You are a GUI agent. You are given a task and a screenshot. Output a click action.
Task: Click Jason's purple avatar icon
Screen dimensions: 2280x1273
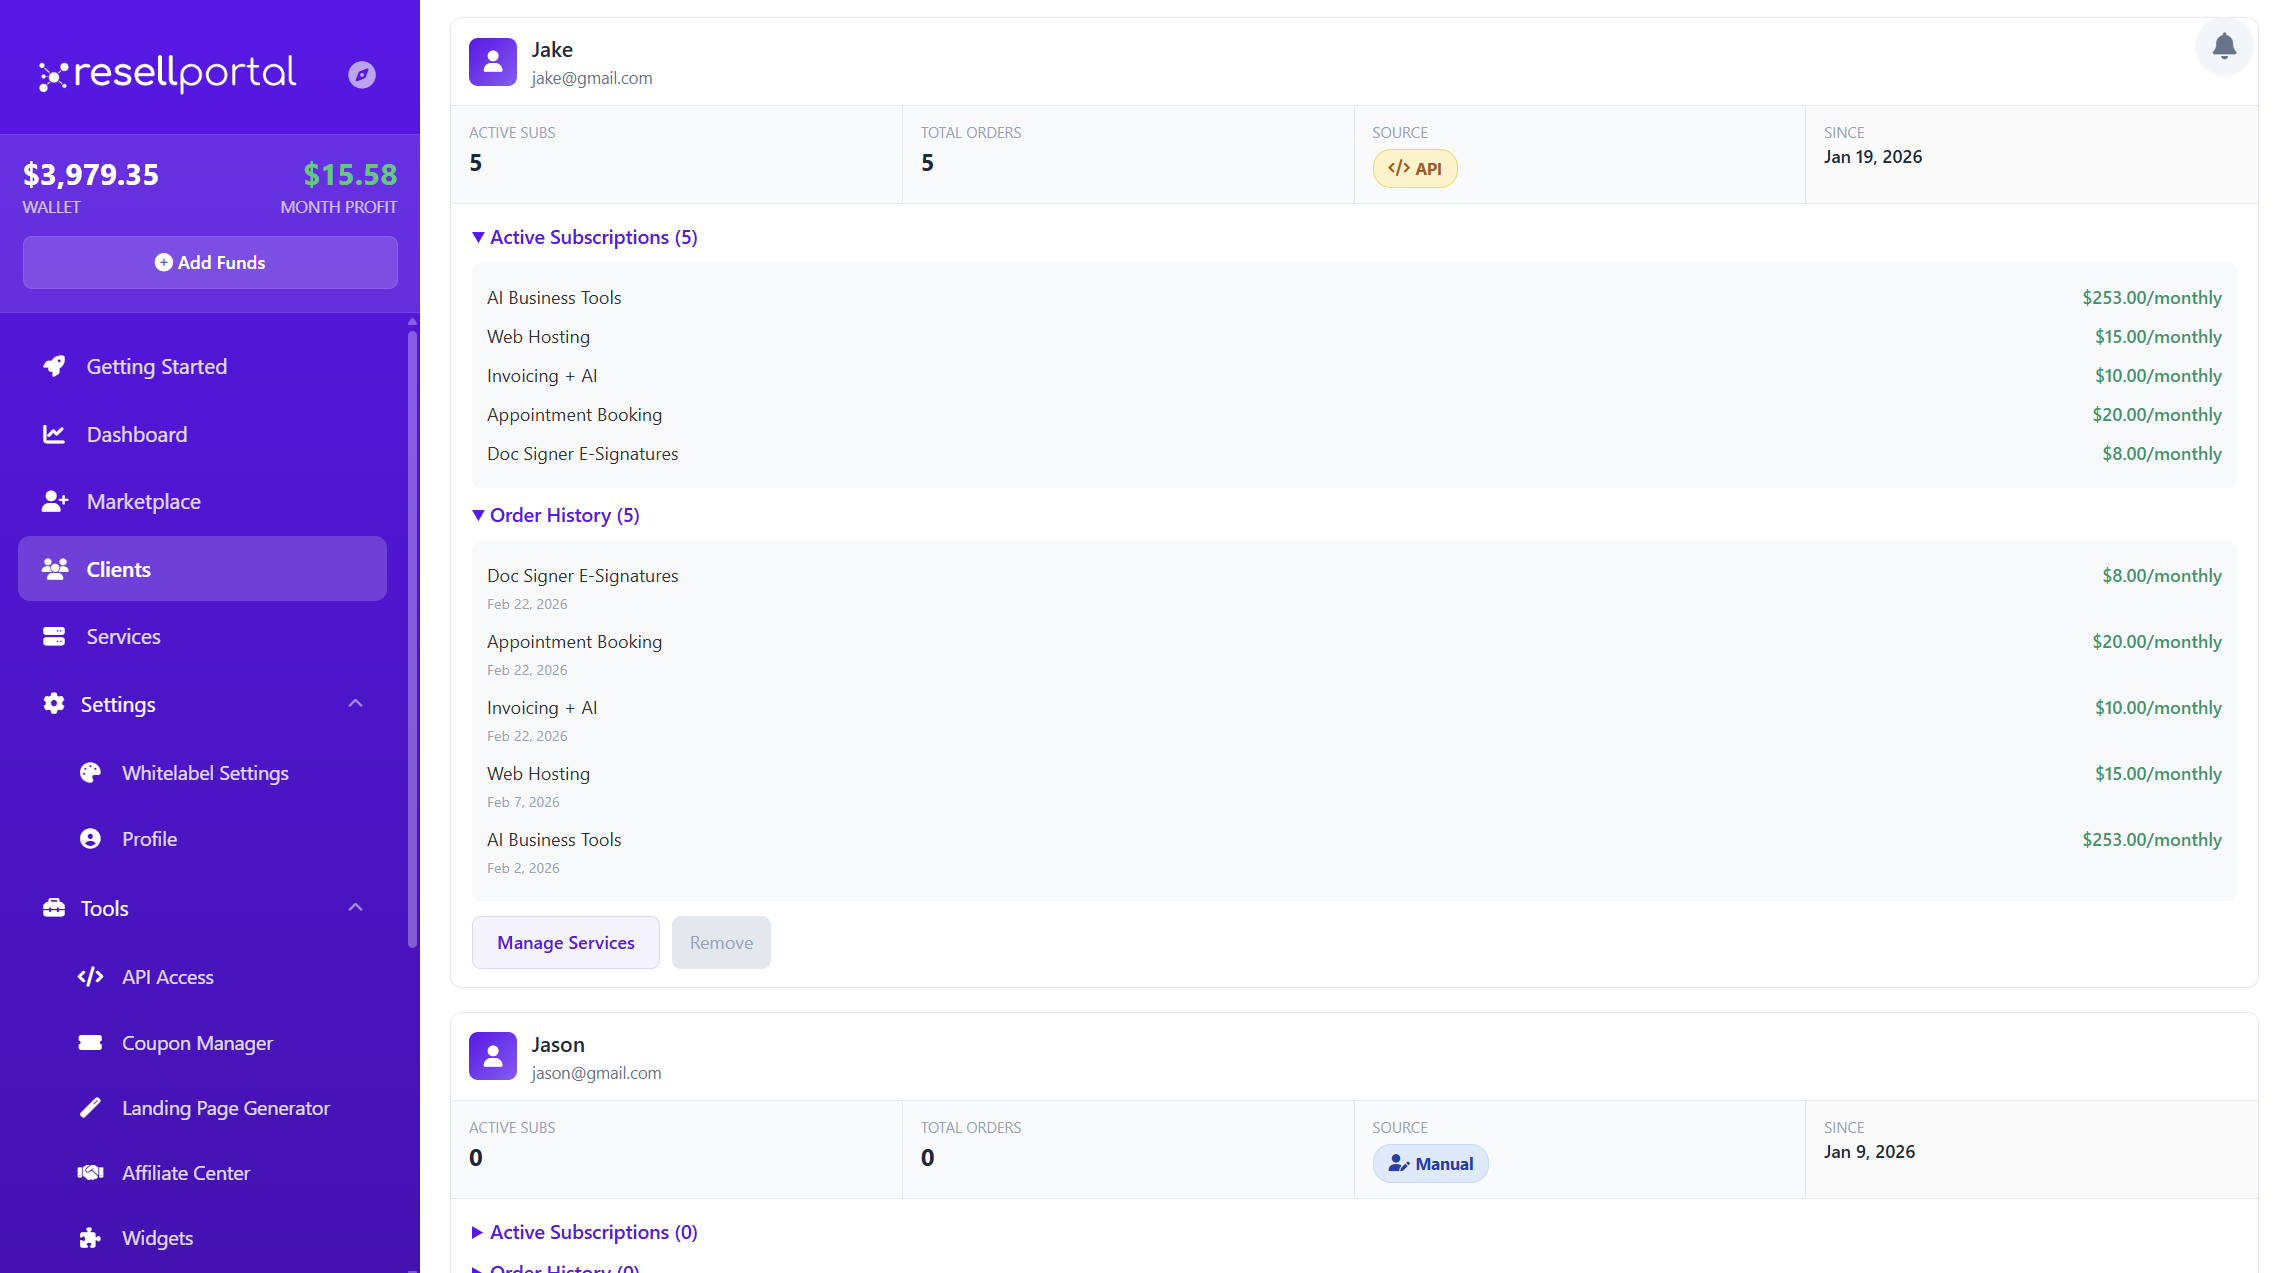click(493, 1057)
